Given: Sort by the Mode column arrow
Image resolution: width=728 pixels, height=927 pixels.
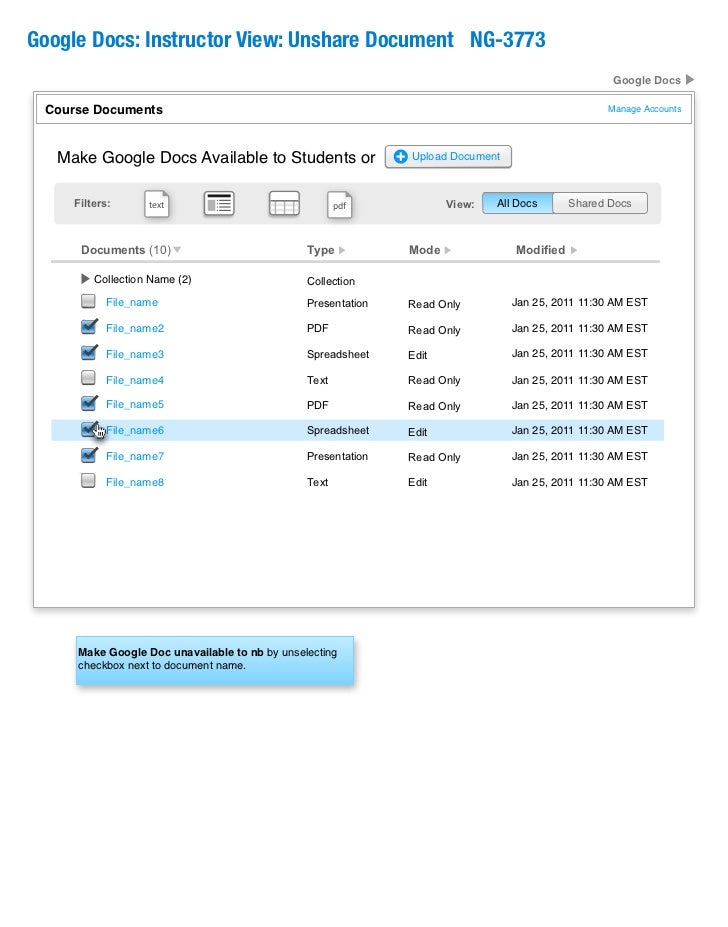Looking at the screenshot, I should [448, 250].
